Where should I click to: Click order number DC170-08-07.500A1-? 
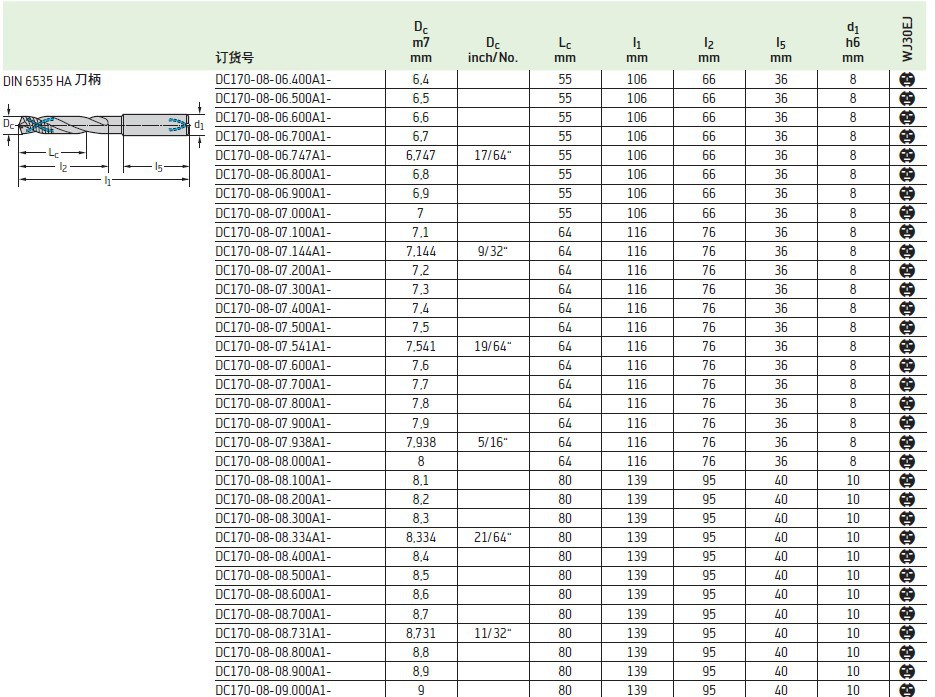[273, 327]
